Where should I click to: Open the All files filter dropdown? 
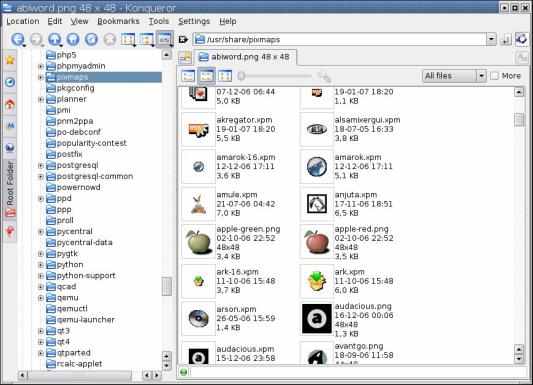(x=454, y=76)
